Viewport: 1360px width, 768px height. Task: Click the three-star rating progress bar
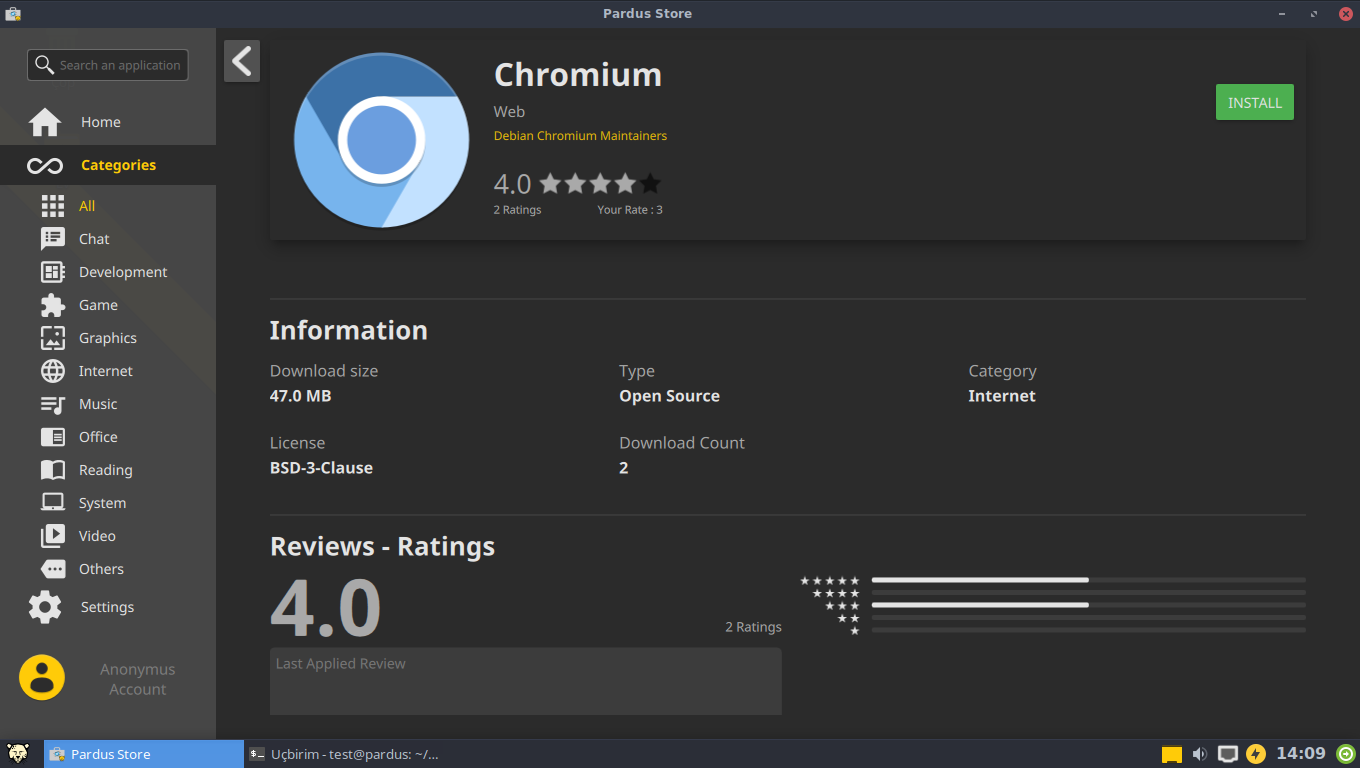pyautogui.click(x=1088, y=605)
